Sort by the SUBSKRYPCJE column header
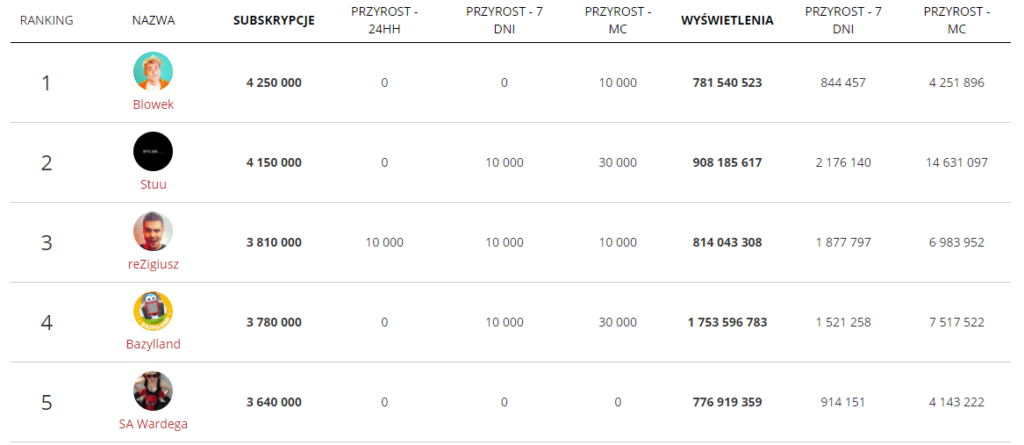1024x445 pixels. pos(273,20)
